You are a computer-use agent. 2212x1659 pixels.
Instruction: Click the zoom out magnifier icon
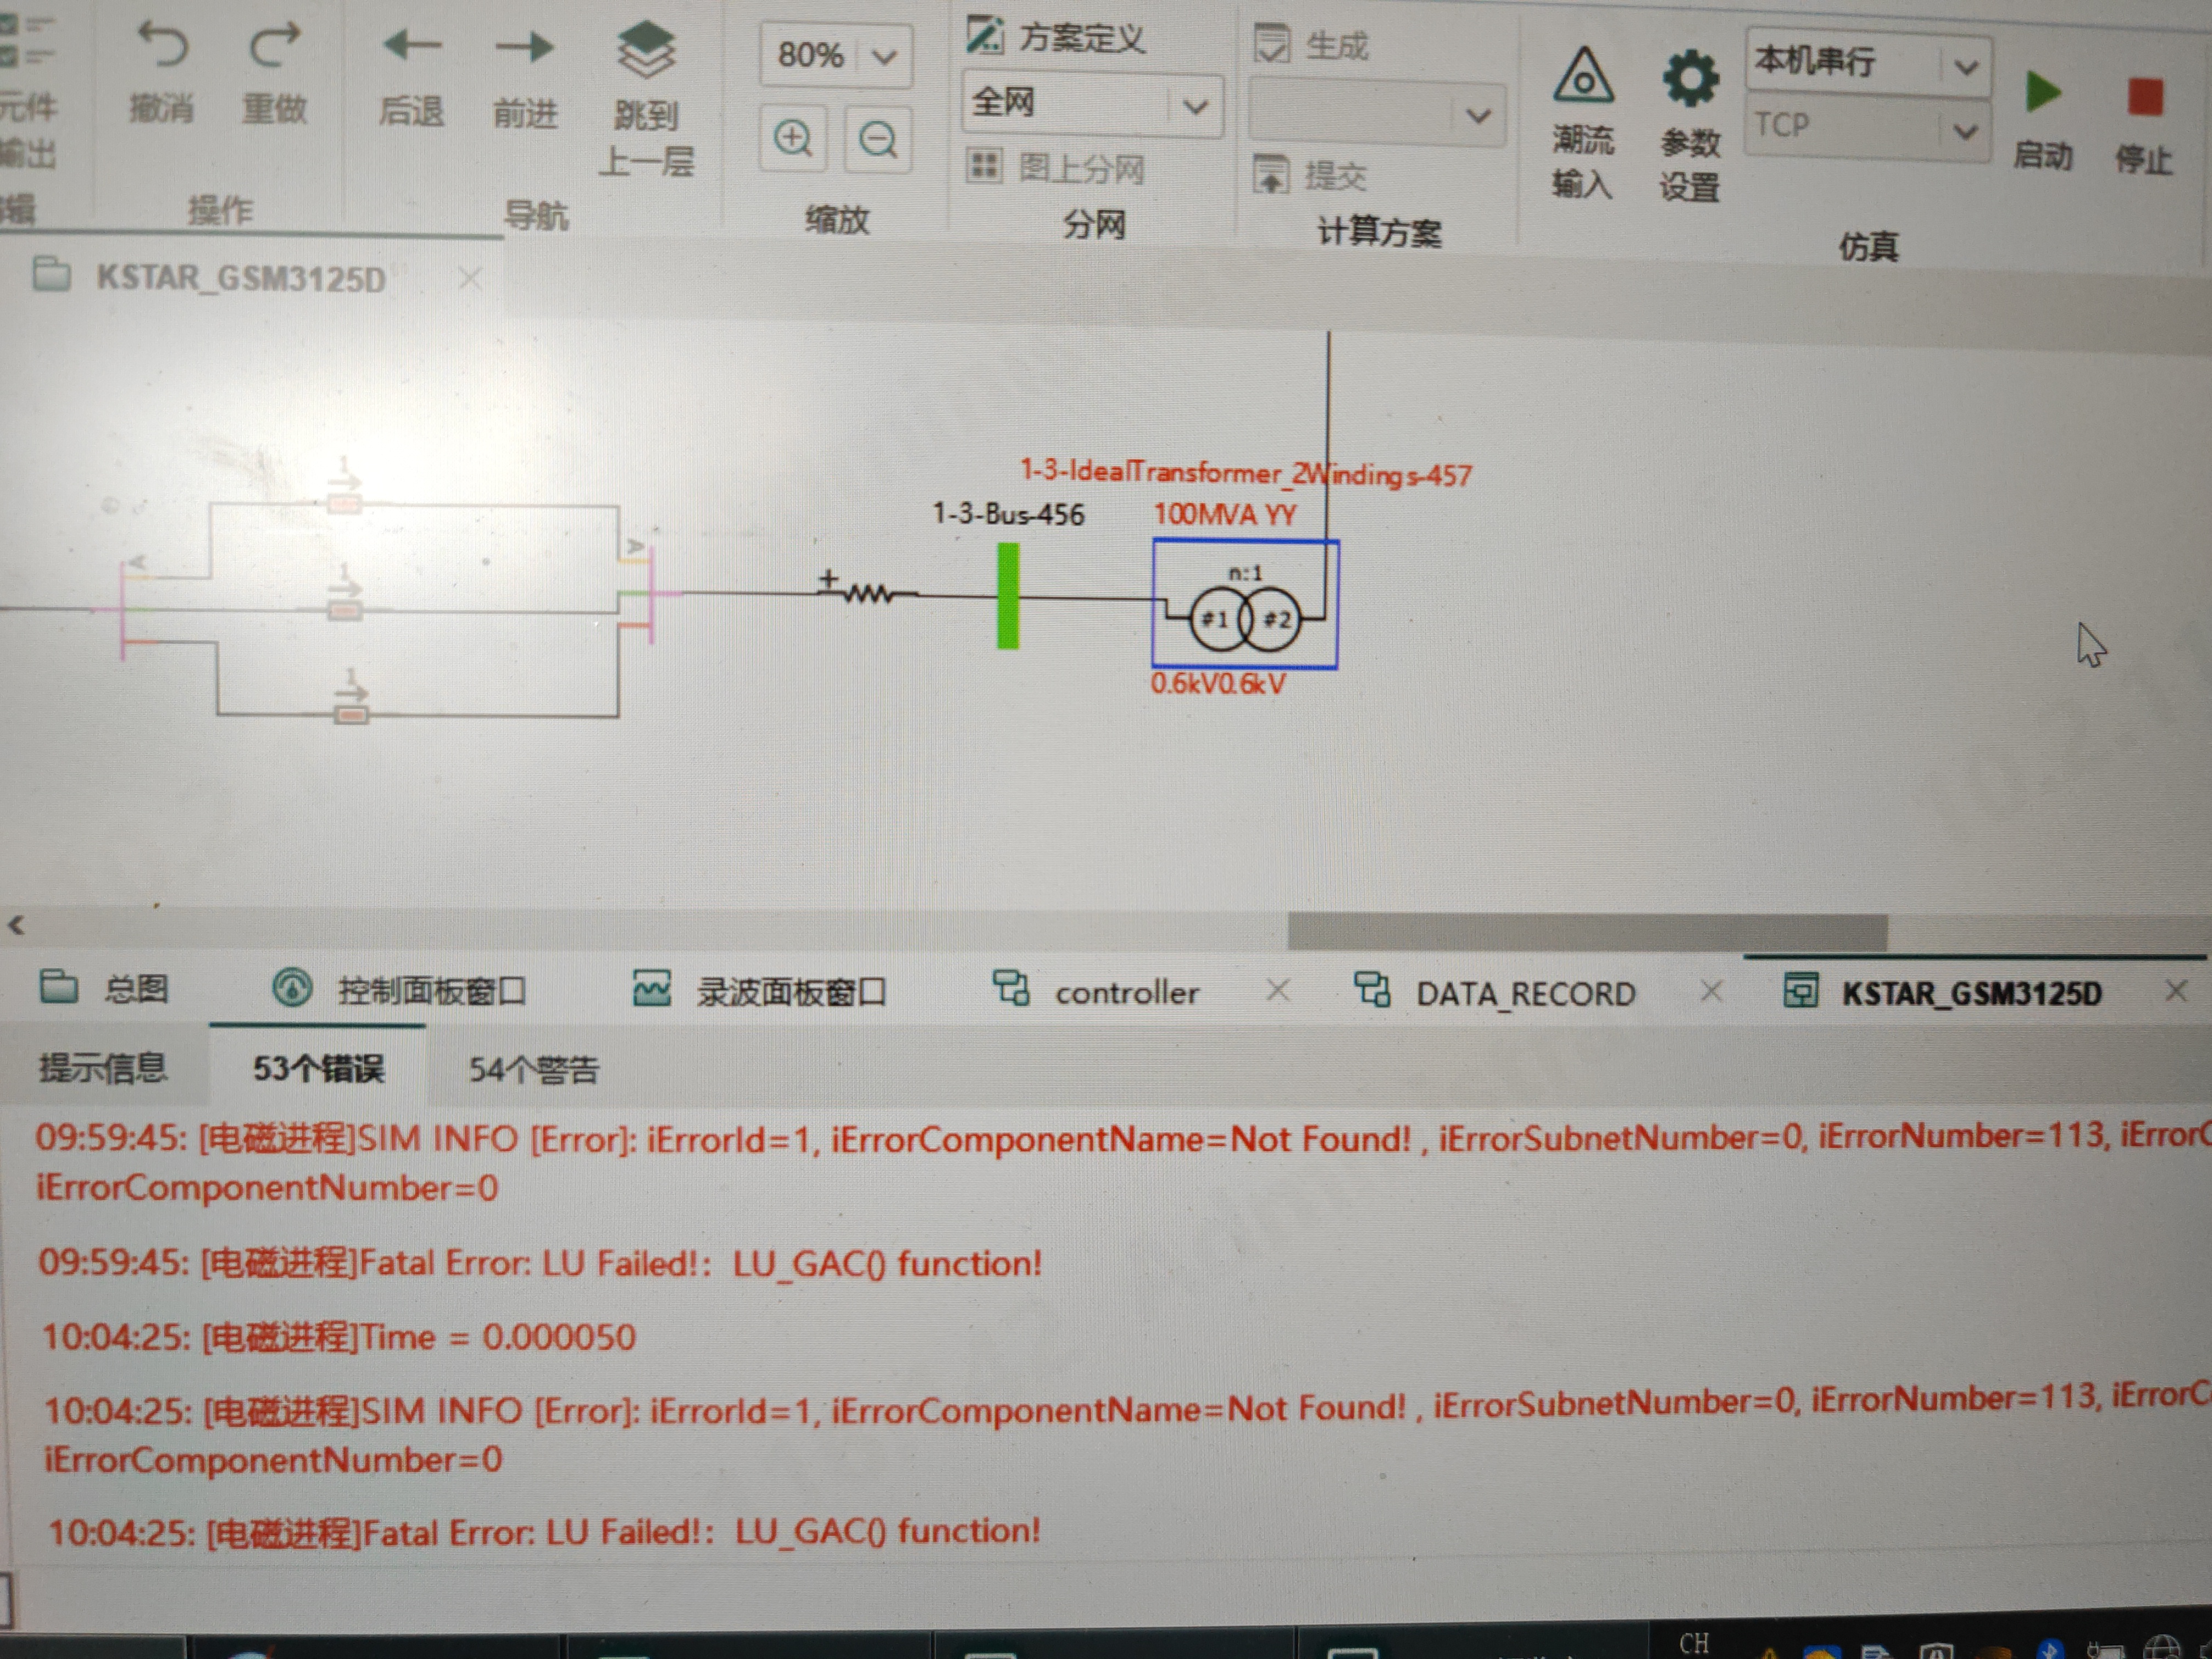pos(878,139)
